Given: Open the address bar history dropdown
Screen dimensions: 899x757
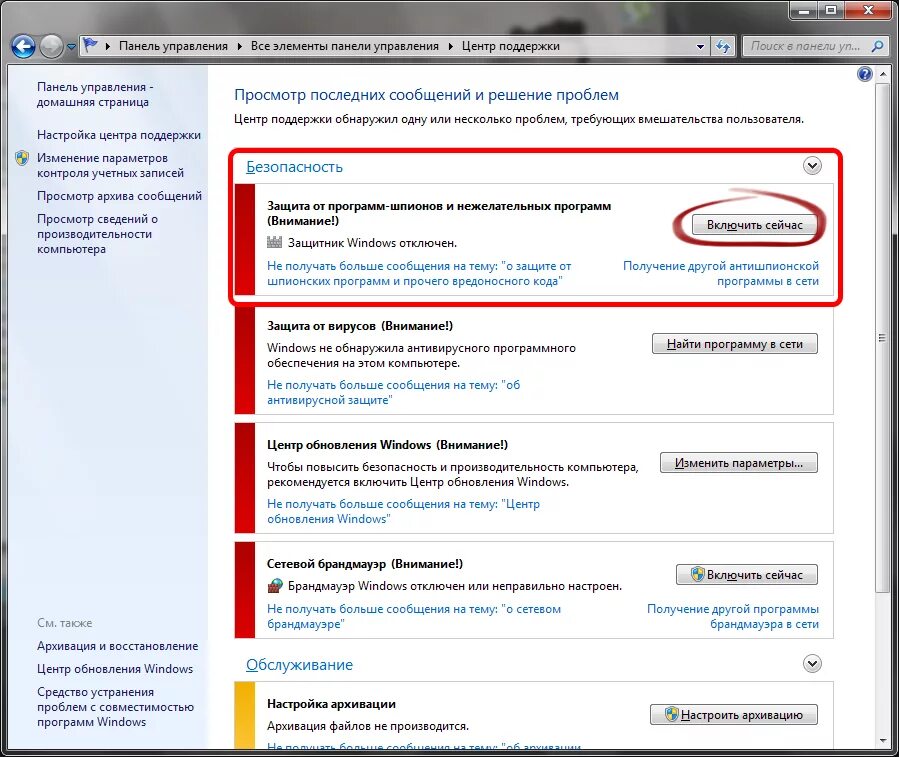Looking at the screenshot, I should tap(700, 46).
